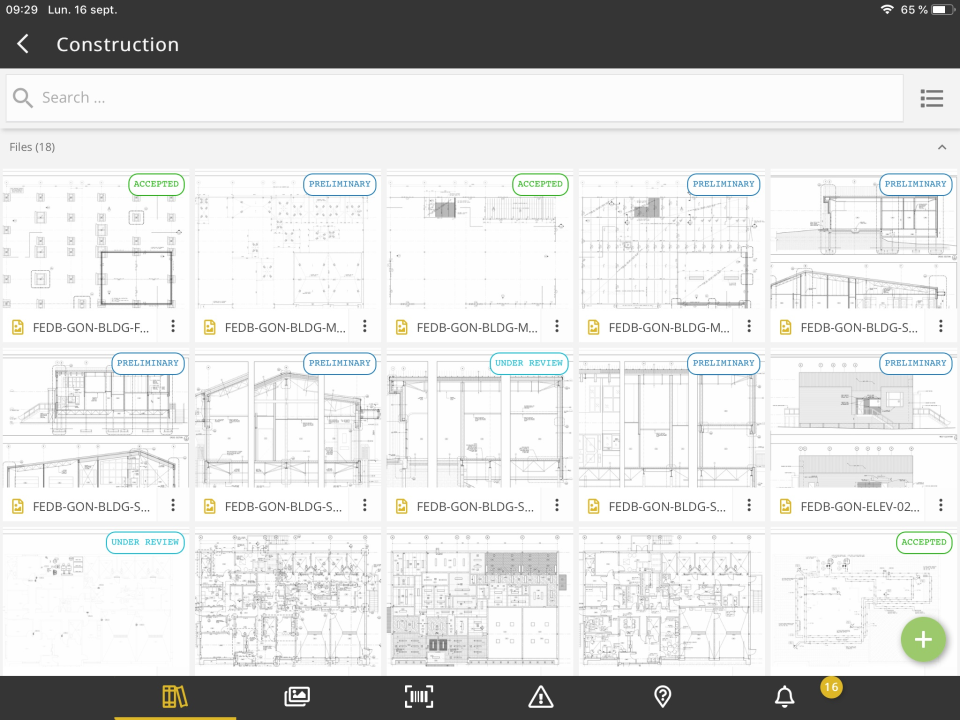The height and width of the screenshot is (720, 960).
Task: Open the notifications bell tab
Action: point(784,697)
